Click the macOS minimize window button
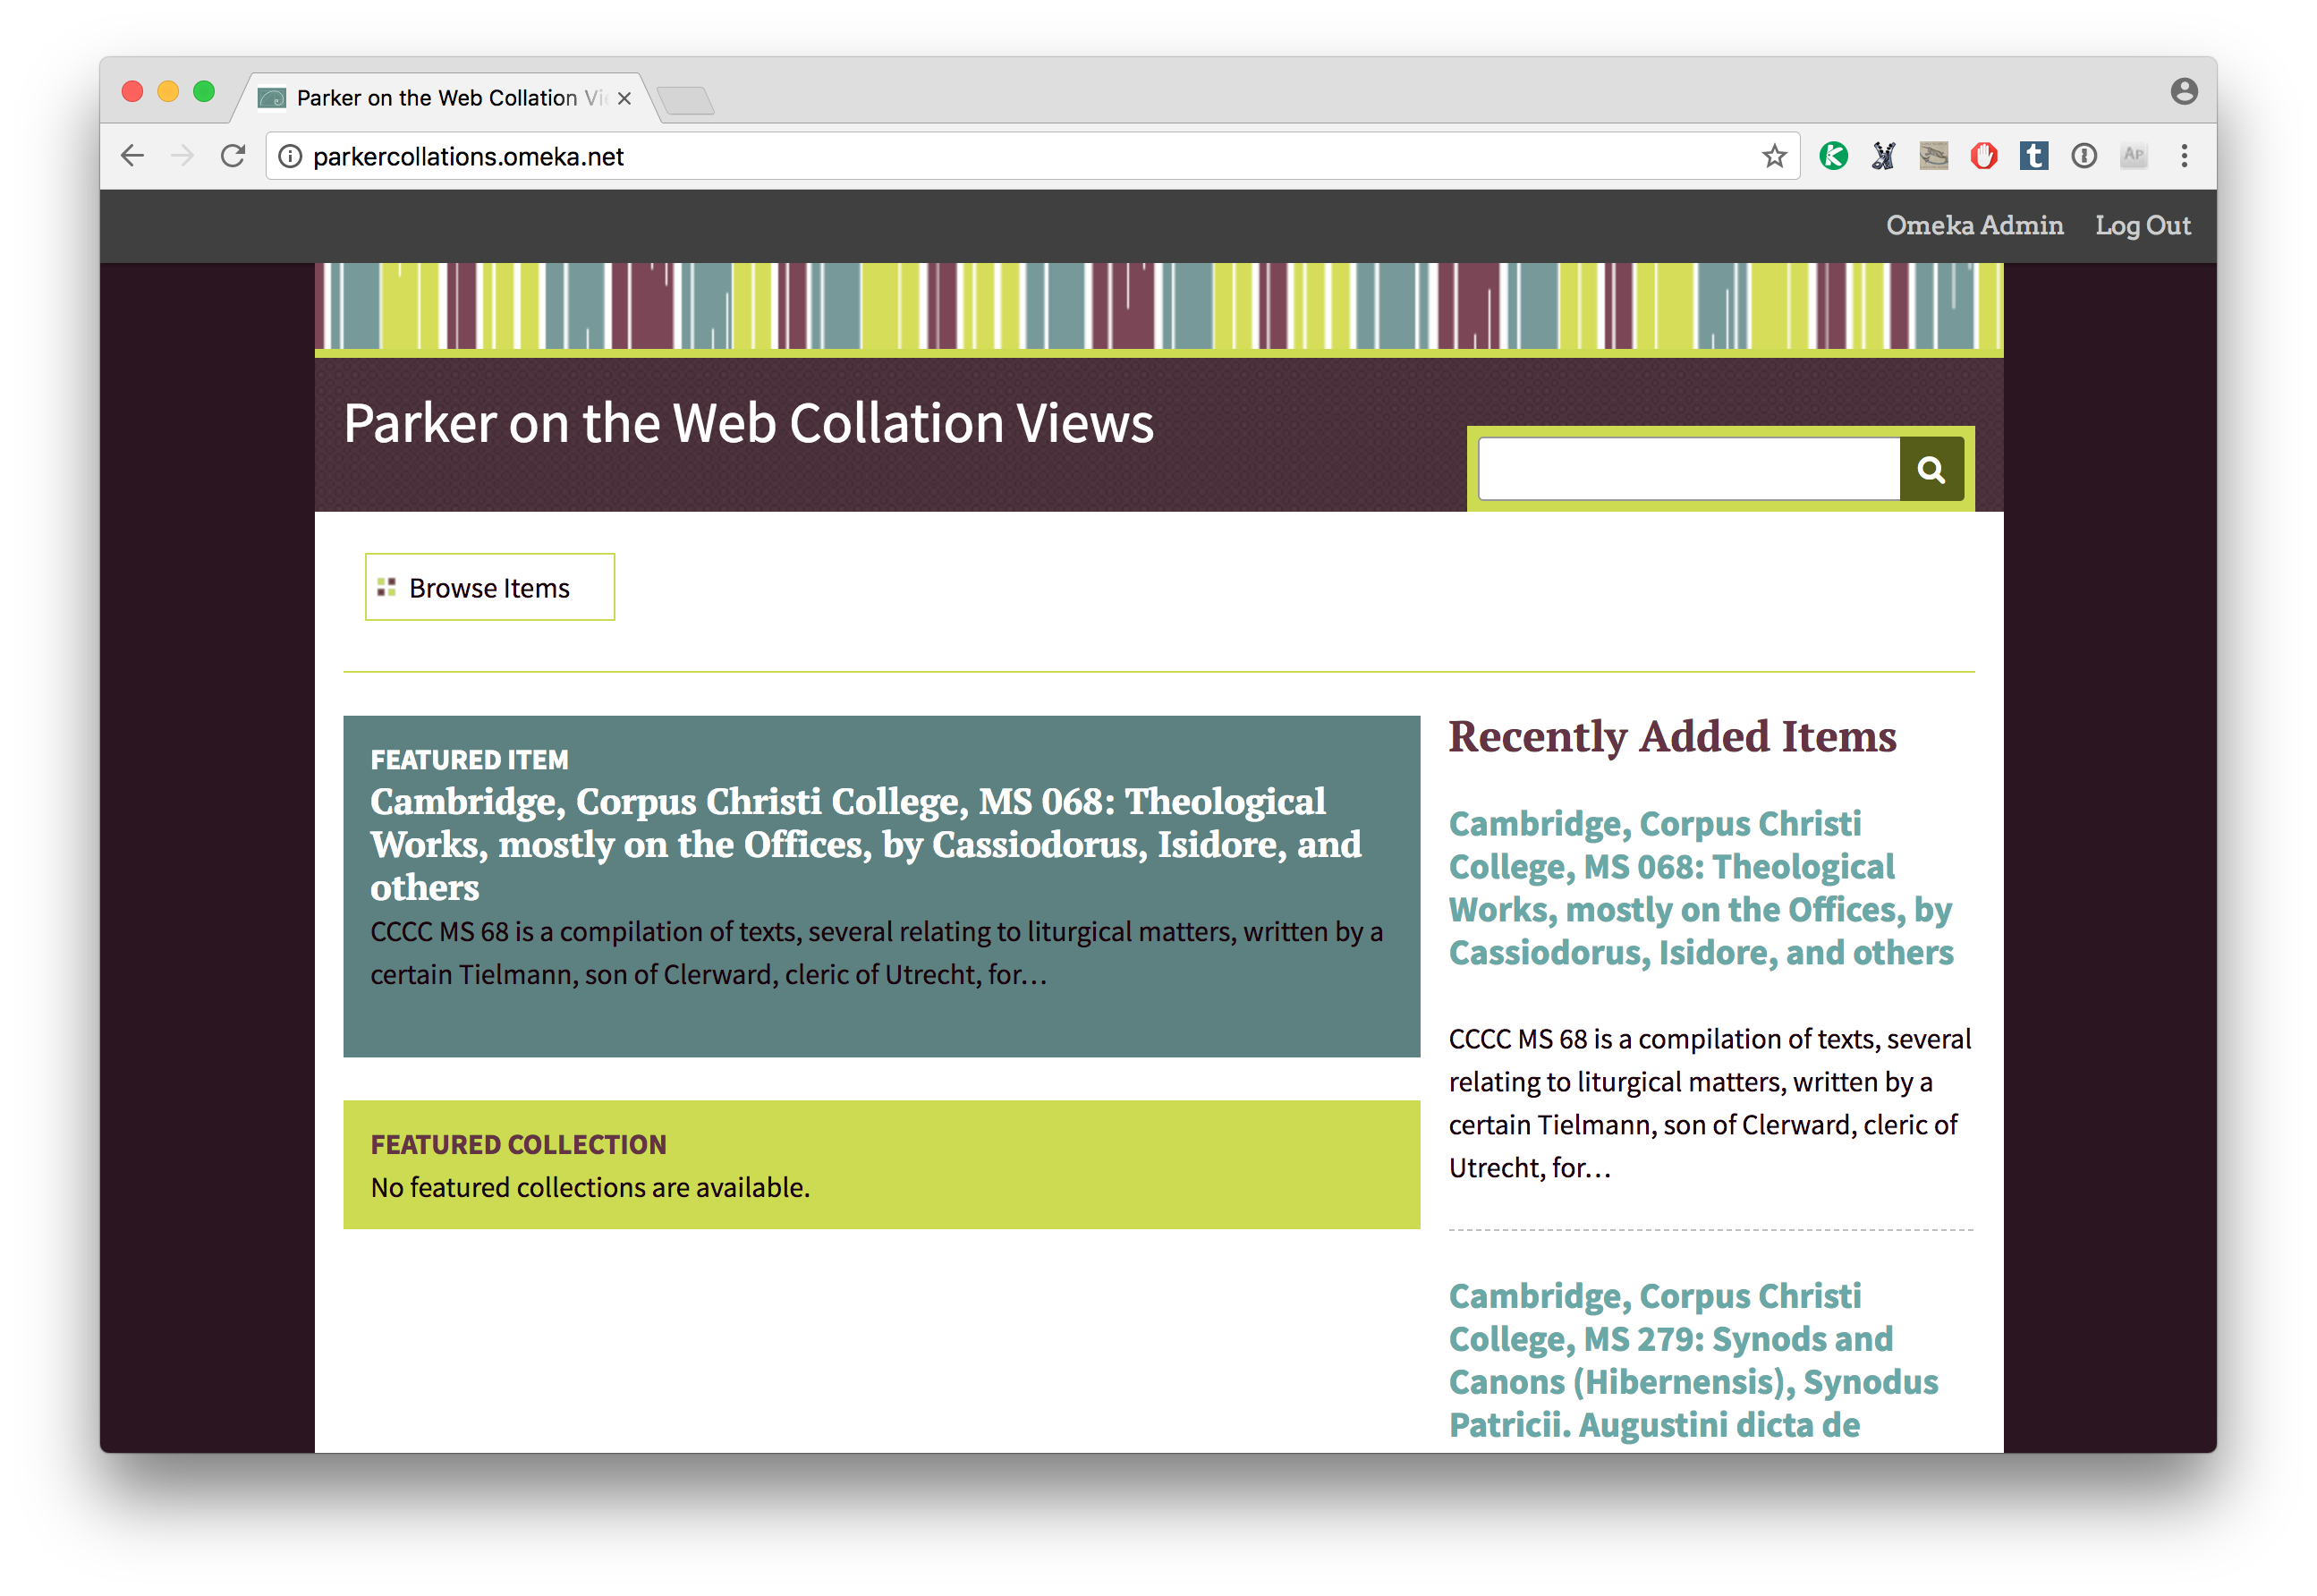 (x=168, y=91)
